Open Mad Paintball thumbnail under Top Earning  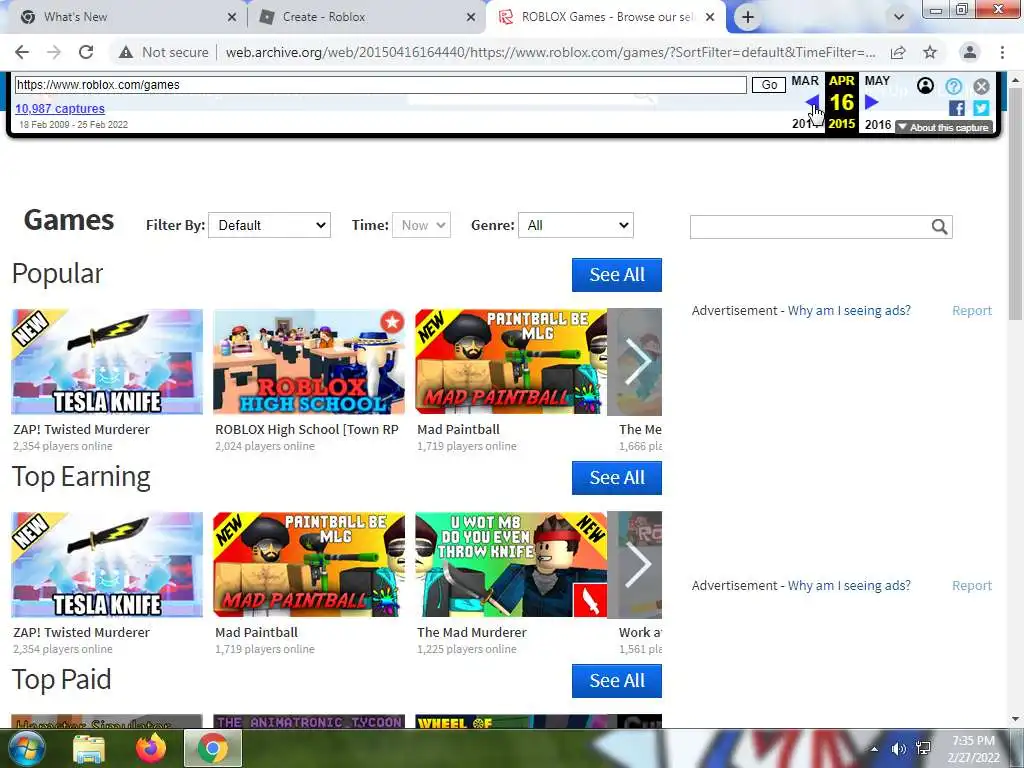(309, 565)
